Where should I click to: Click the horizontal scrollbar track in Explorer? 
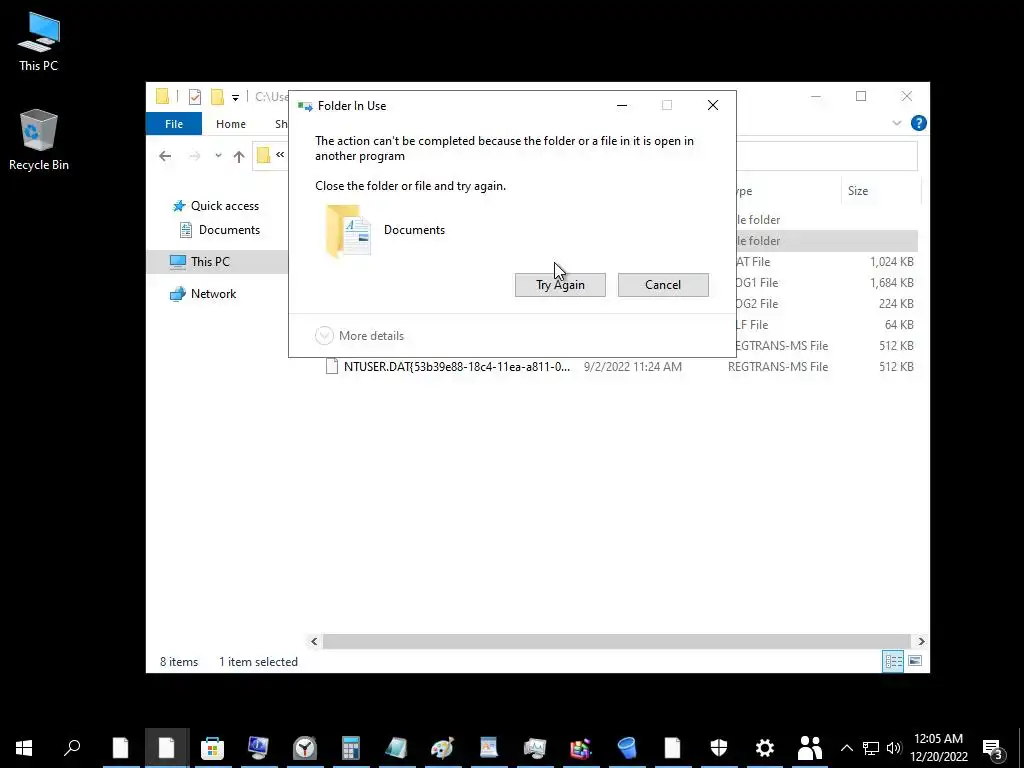616,641
